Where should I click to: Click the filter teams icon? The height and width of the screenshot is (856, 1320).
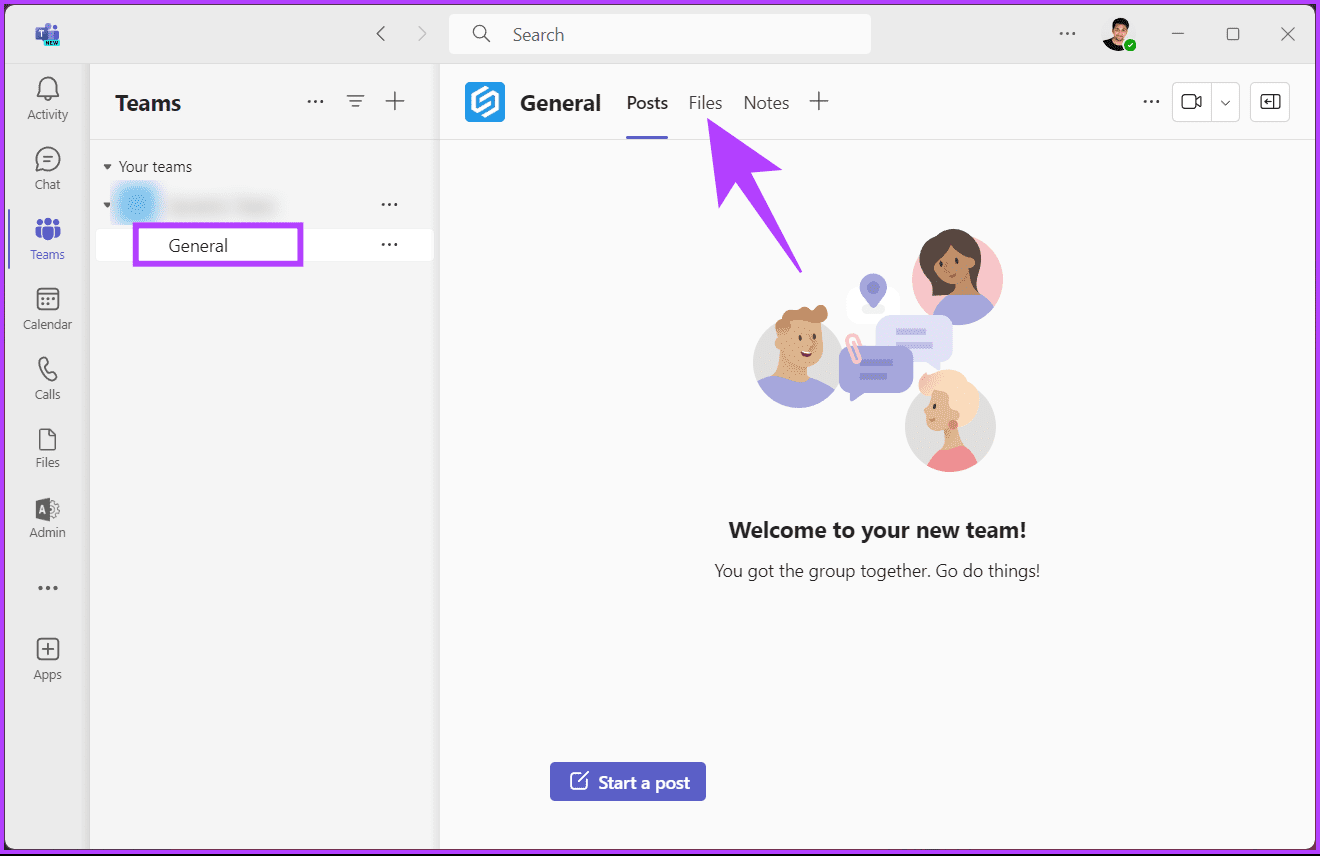click(x=355, y=101)
